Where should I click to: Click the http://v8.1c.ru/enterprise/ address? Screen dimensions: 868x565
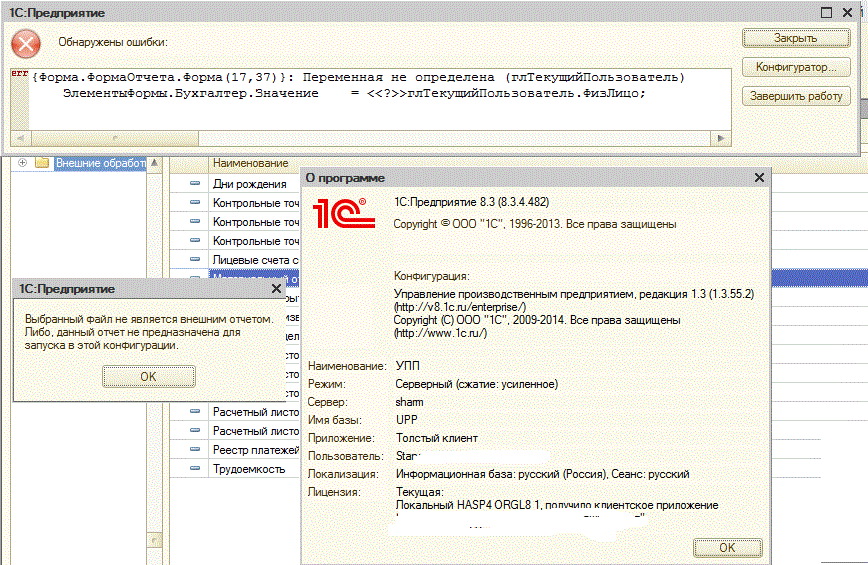[x=460, y=307]
